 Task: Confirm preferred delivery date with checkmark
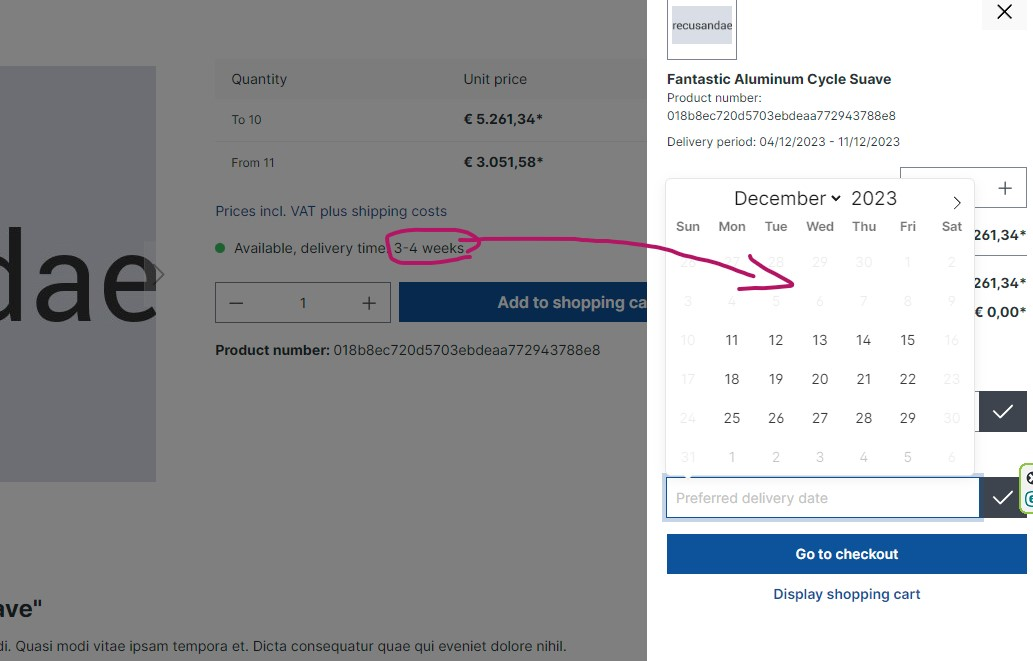(x=1001, y=498)
